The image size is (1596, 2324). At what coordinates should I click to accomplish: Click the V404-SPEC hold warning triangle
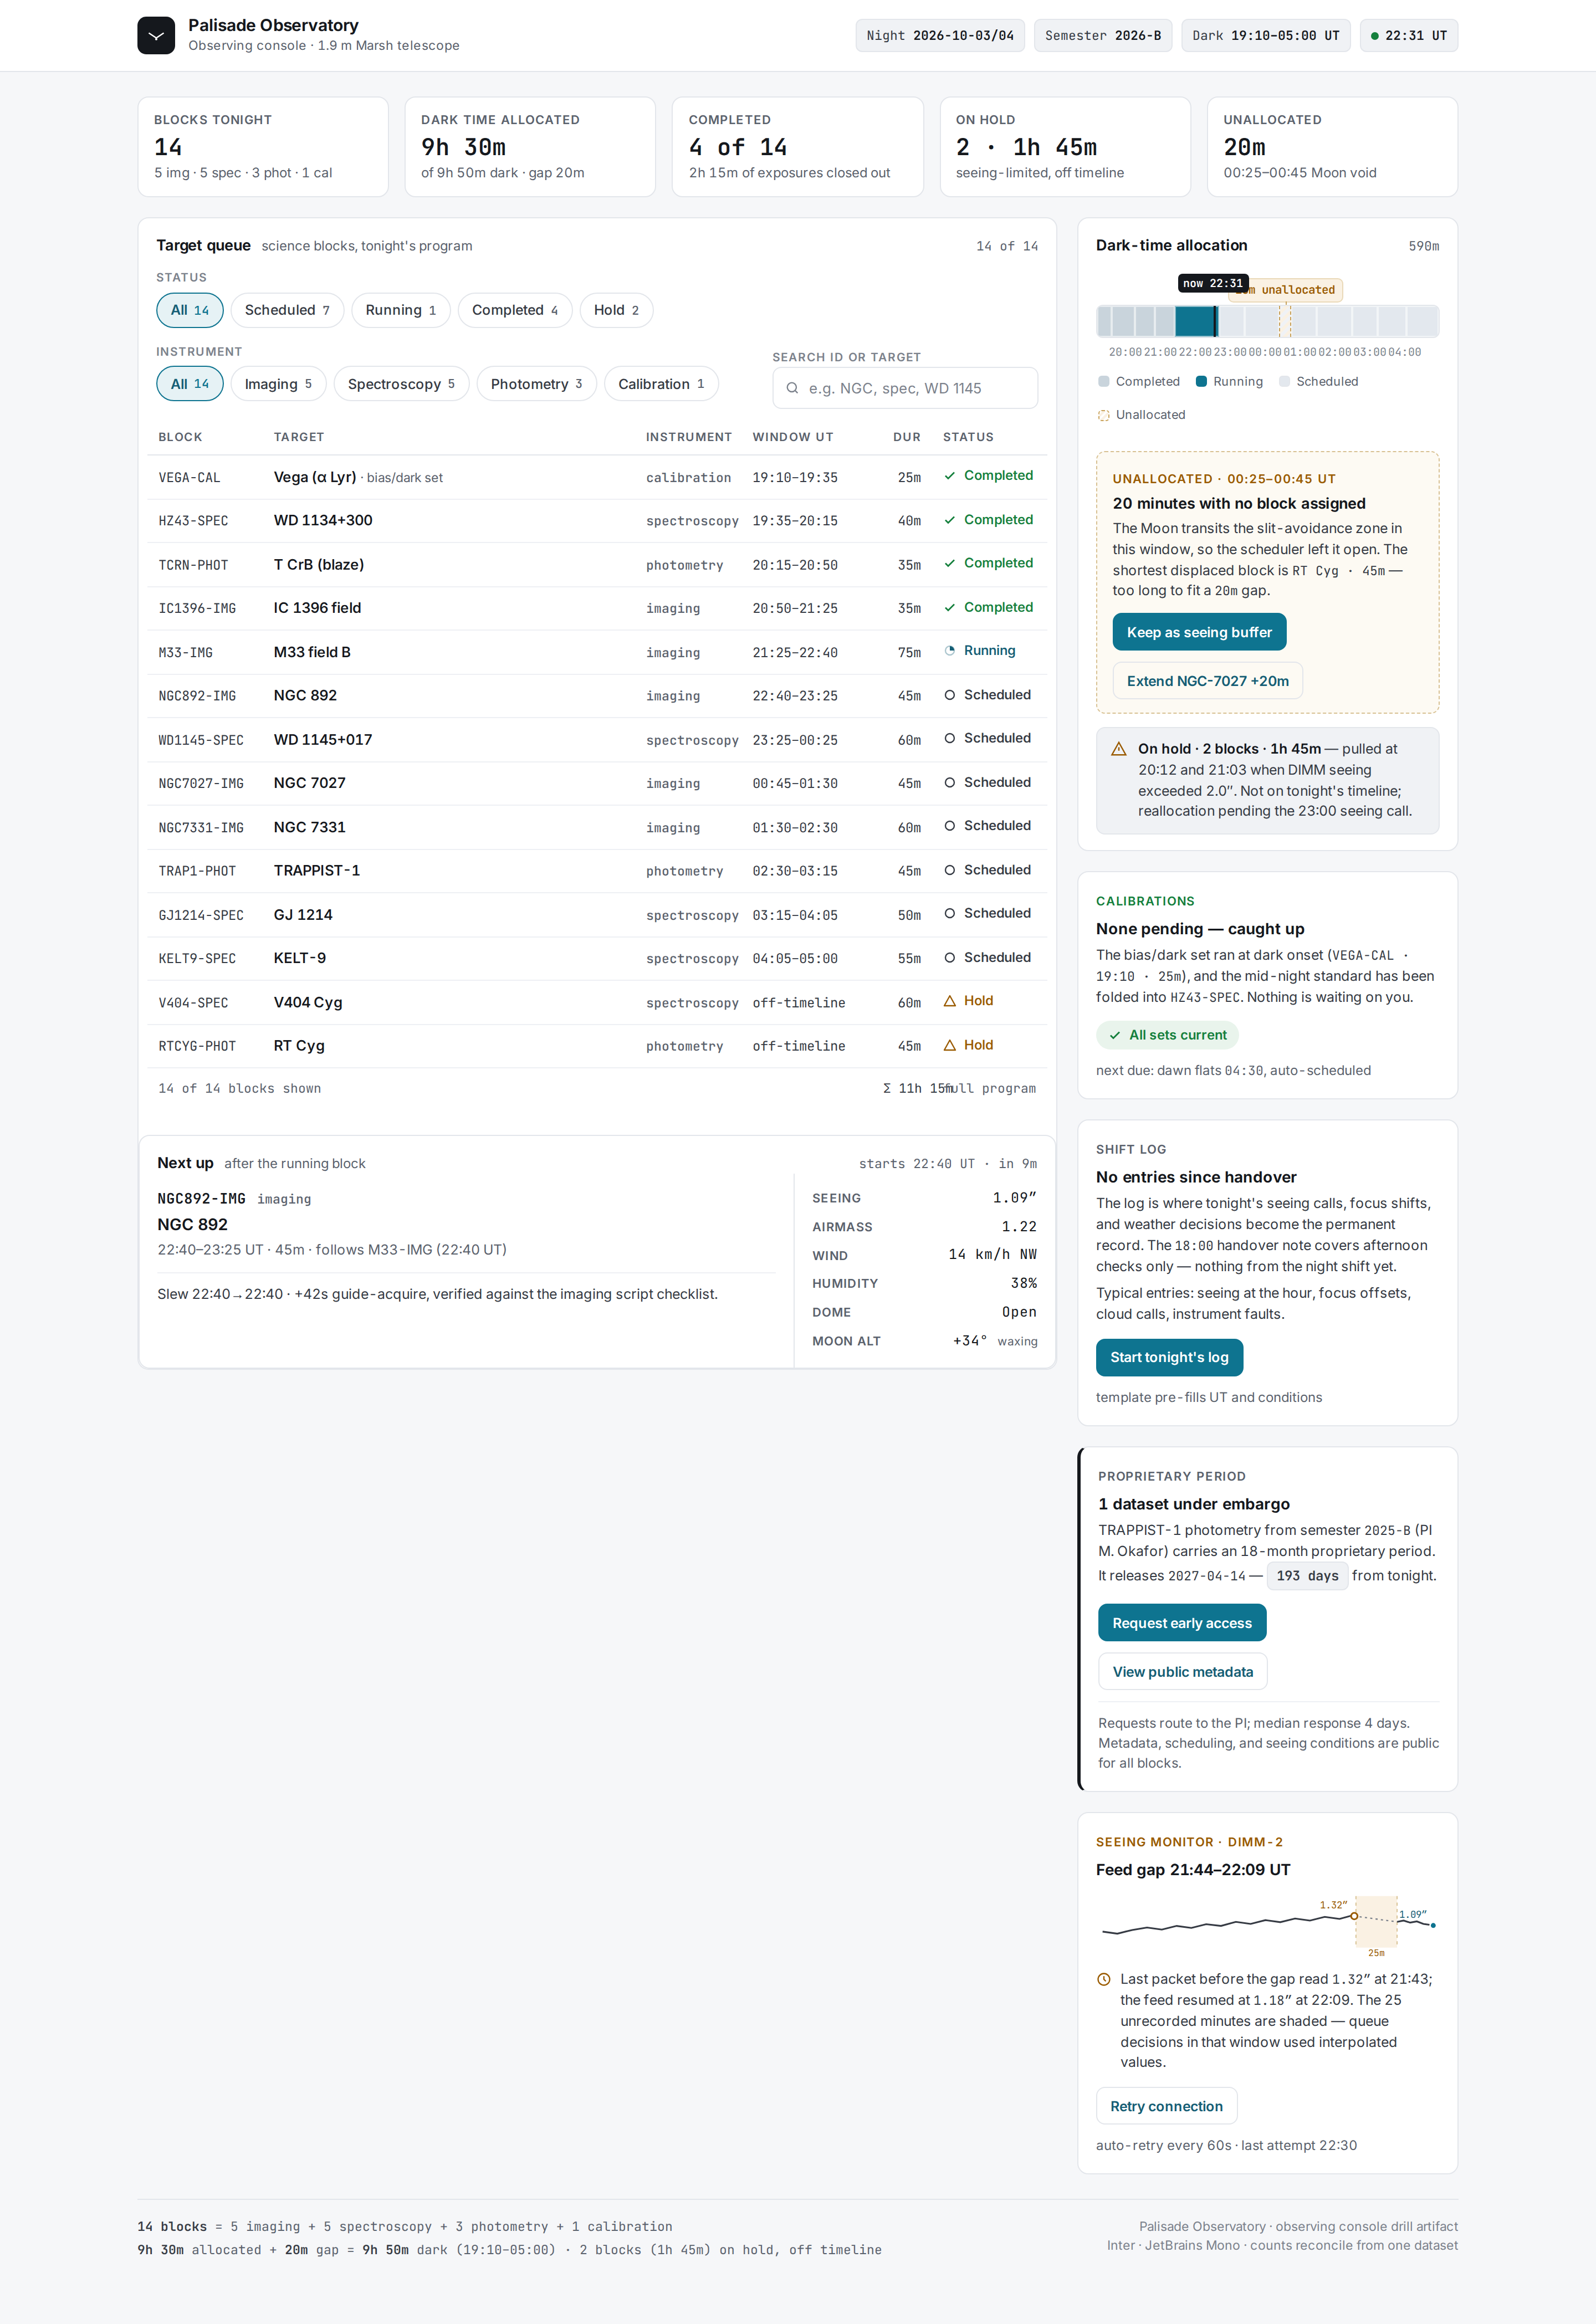click(949, 1001)
